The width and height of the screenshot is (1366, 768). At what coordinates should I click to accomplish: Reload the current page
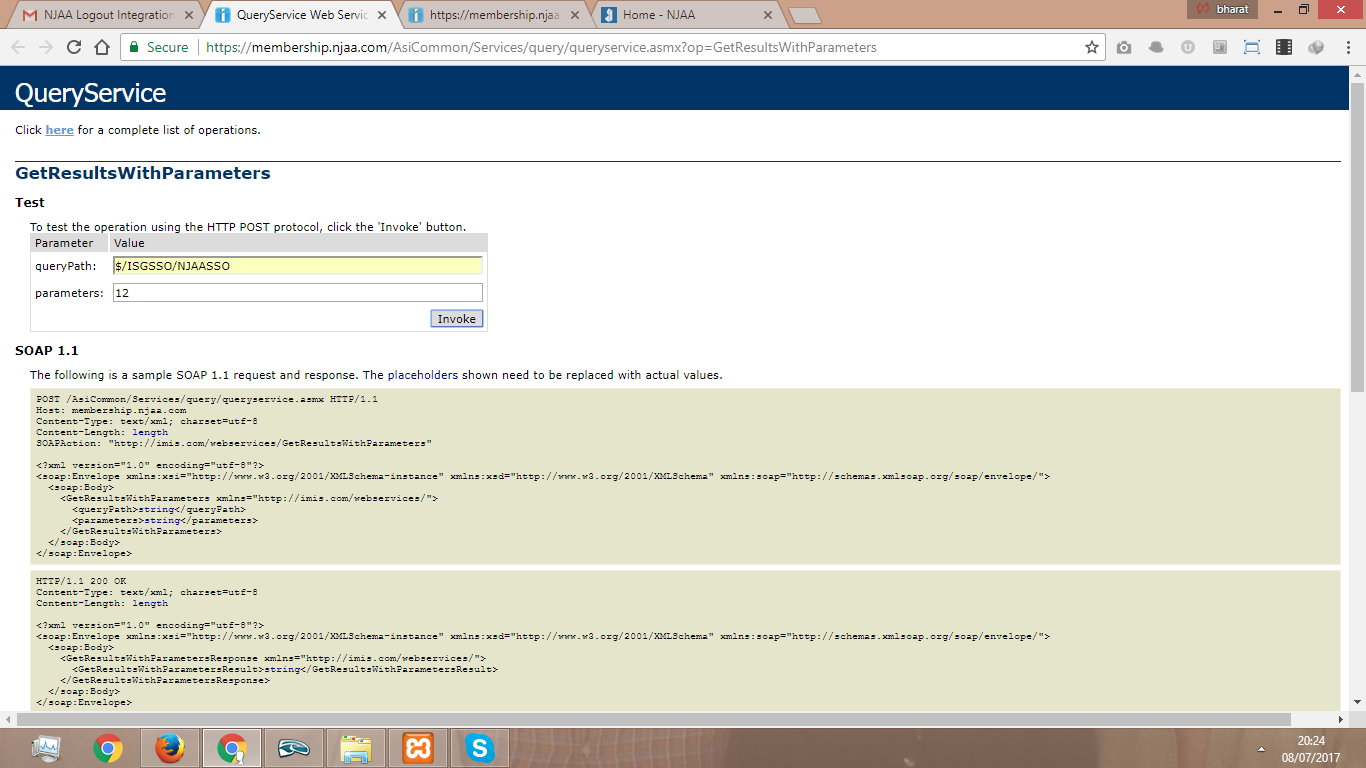click(x=74, y=47)
